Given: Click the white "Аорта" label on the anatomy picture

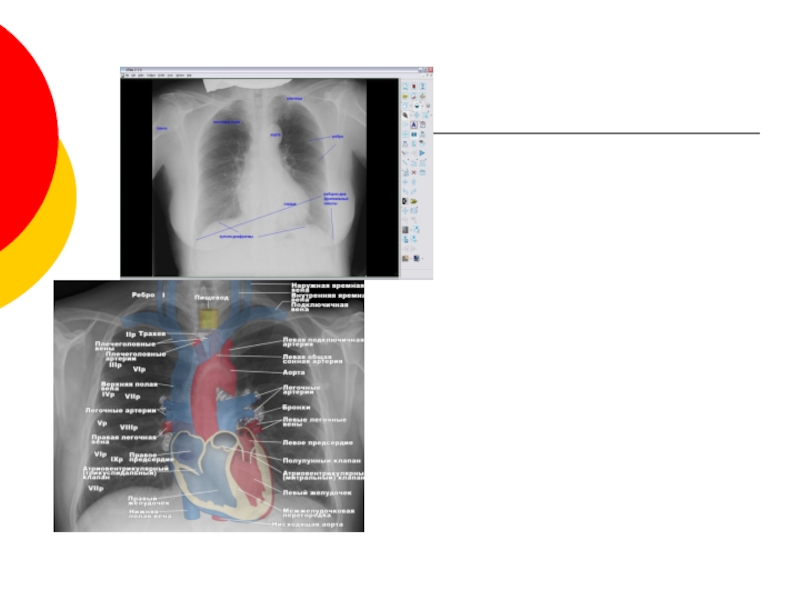Looking at the screenshot, I should tap(294, 372).
